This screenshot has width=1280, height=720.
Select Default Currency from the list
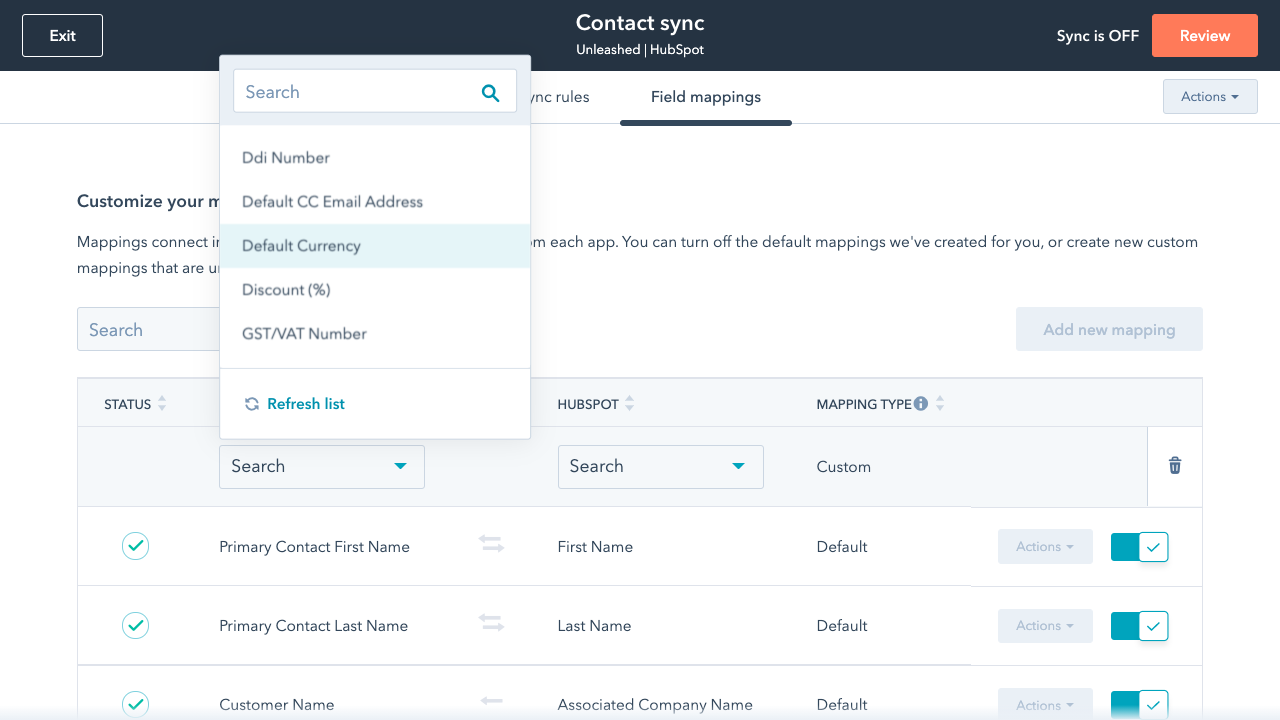[x=301, y=246]
